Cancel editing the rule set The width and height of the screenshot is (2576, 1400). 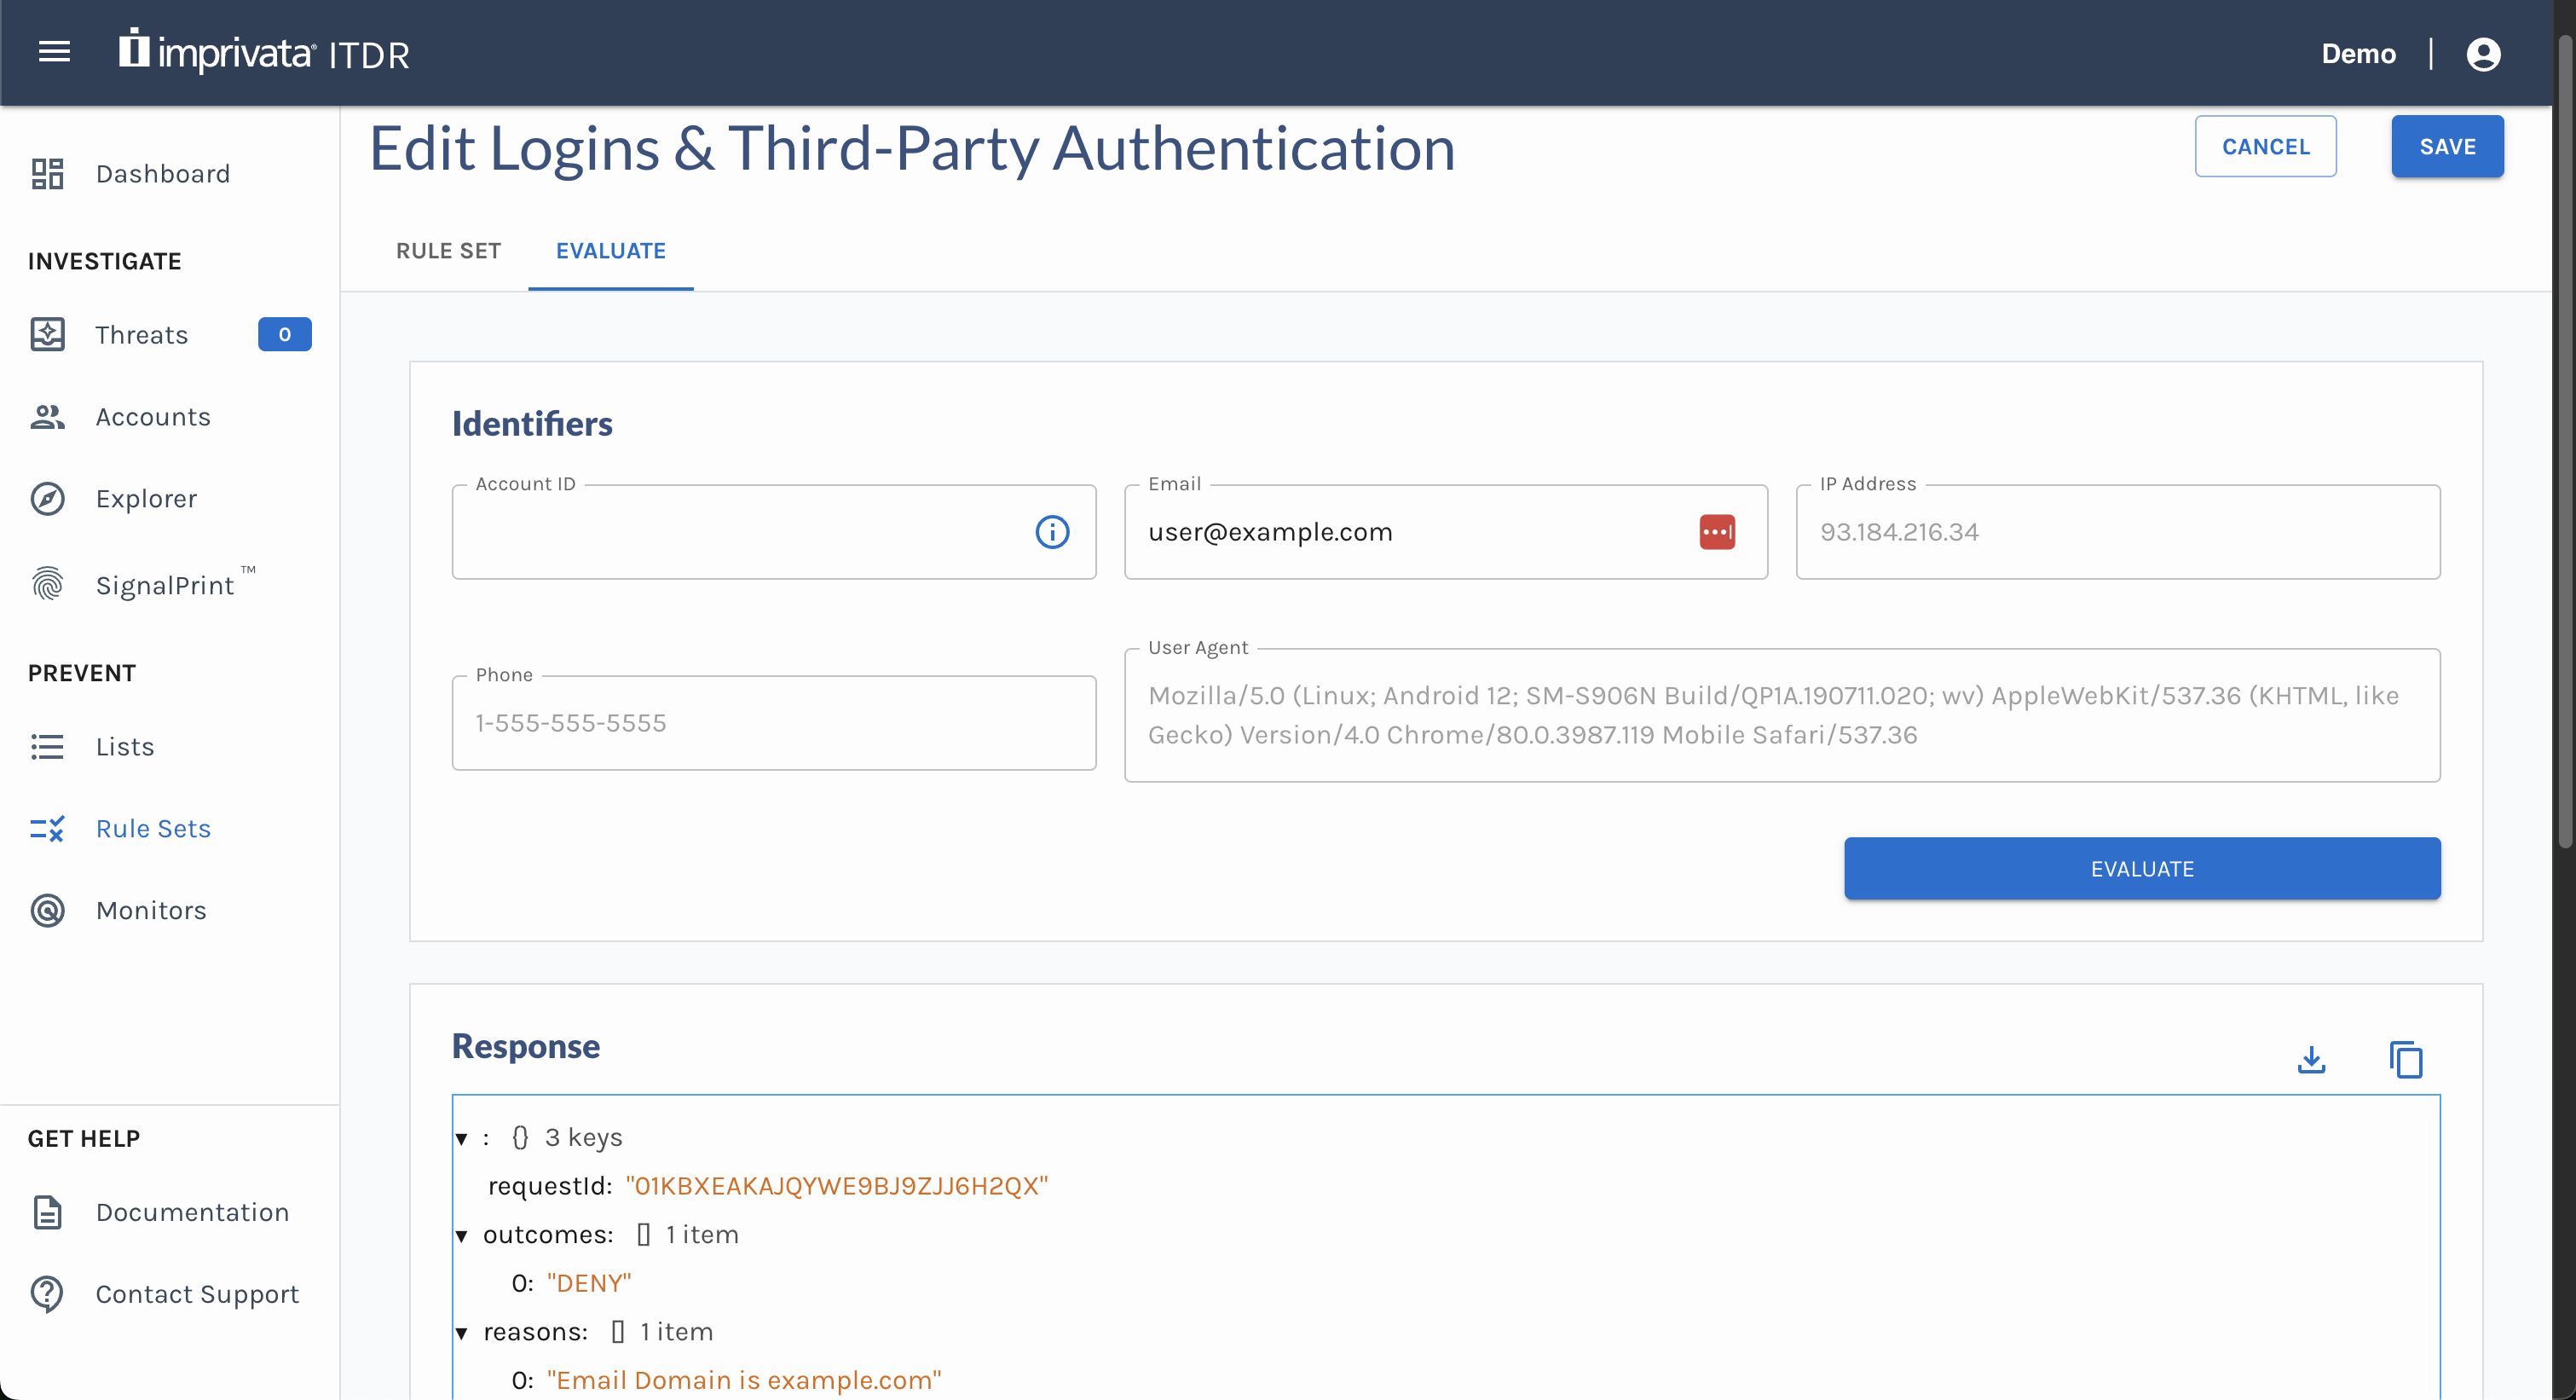click(2265, 147)
